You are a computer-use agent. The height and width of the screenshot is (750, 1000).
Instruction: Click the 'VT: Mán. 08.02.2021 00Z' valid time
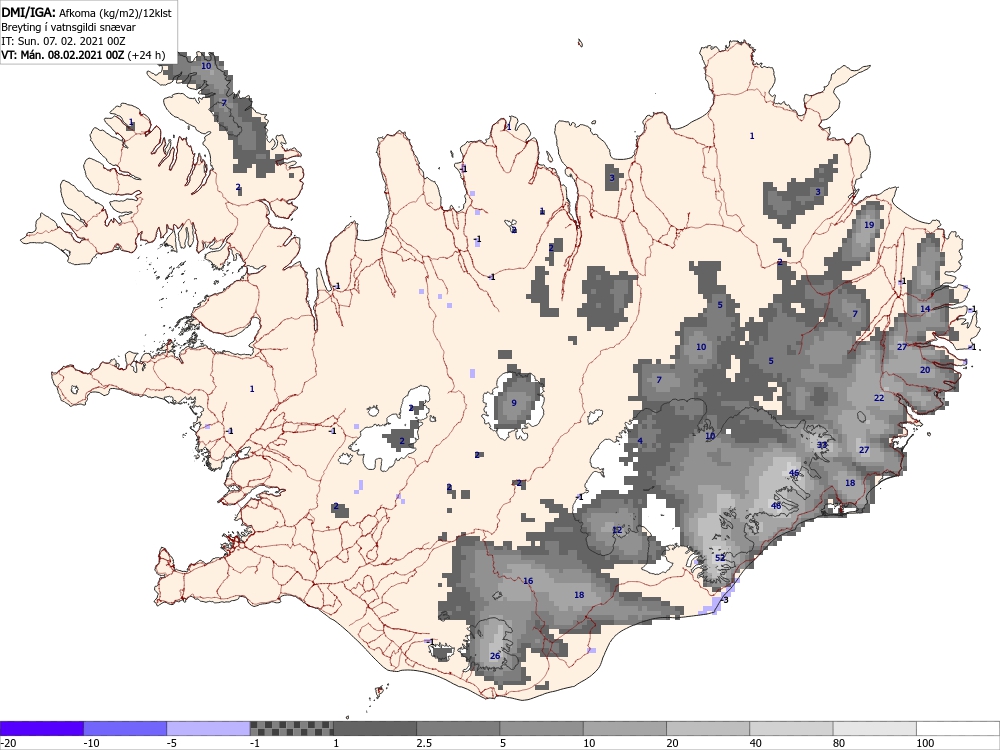pyautogui.click(x=62, y=55)
